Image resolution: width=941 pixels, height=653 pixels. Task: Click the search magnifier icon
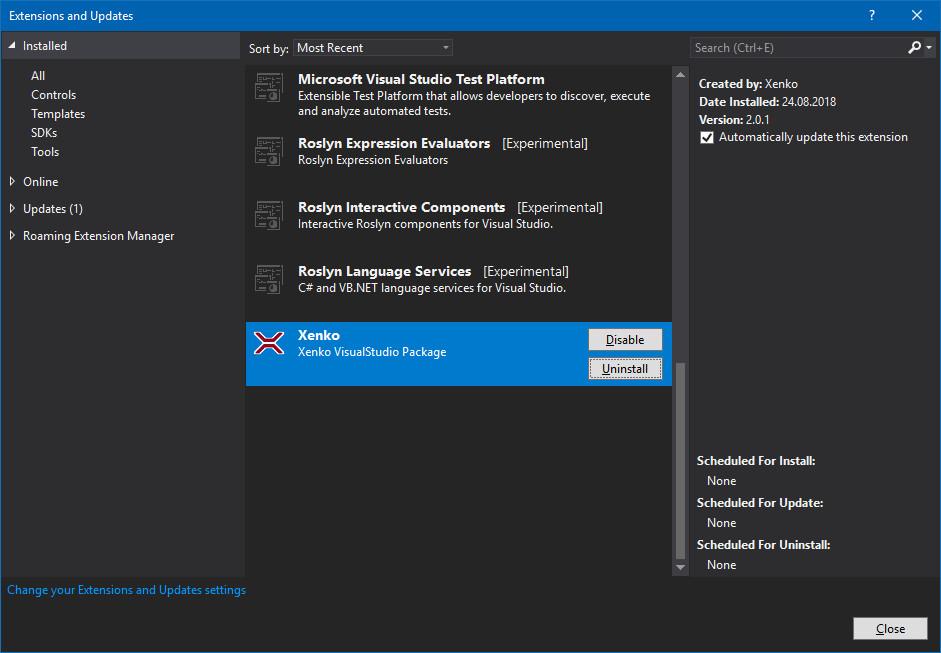click(x=914, y=47)
